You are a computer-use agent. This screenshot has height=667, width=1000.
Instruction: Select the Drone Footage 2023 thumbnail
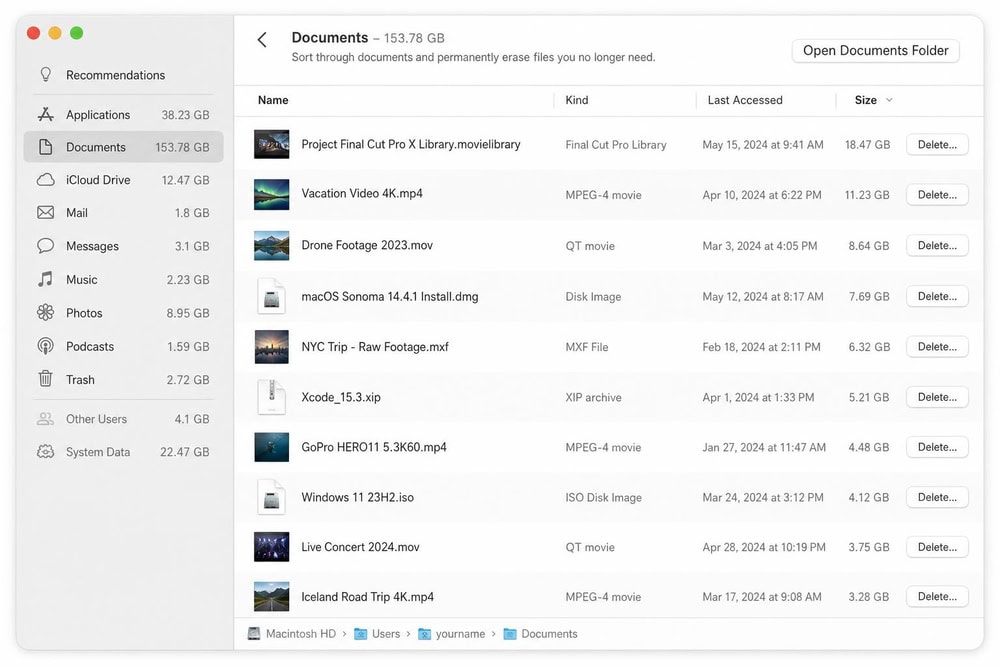pos(271,246)
